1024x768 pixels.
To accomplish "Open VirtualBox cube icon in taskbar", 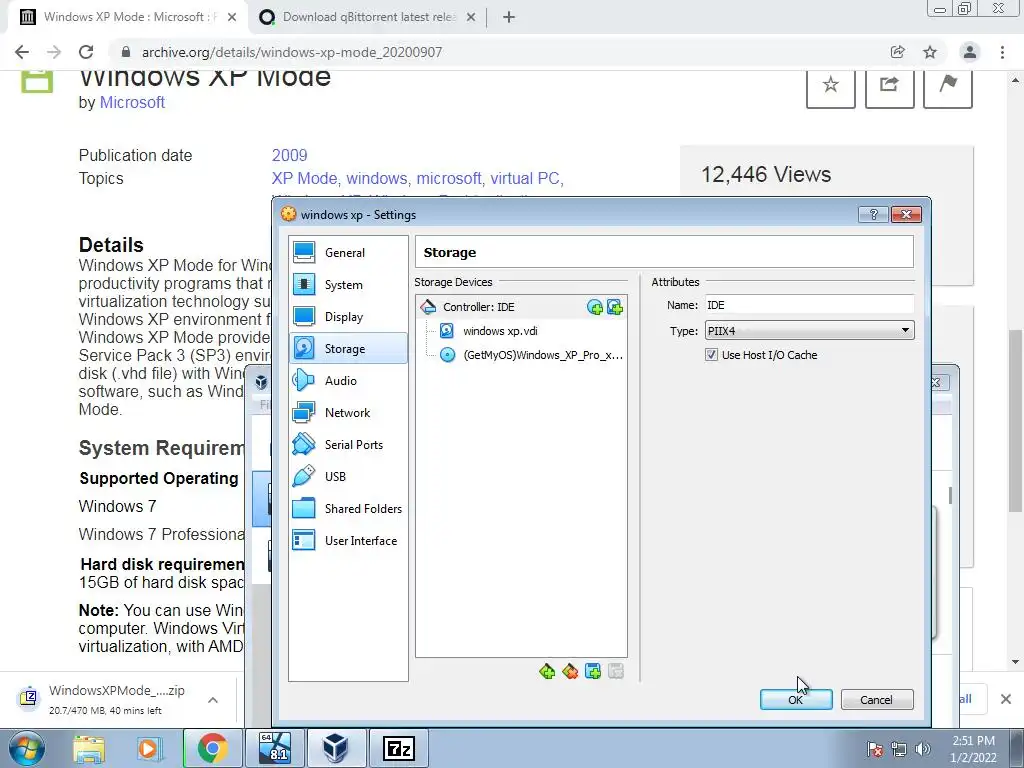I will [336, 748].
